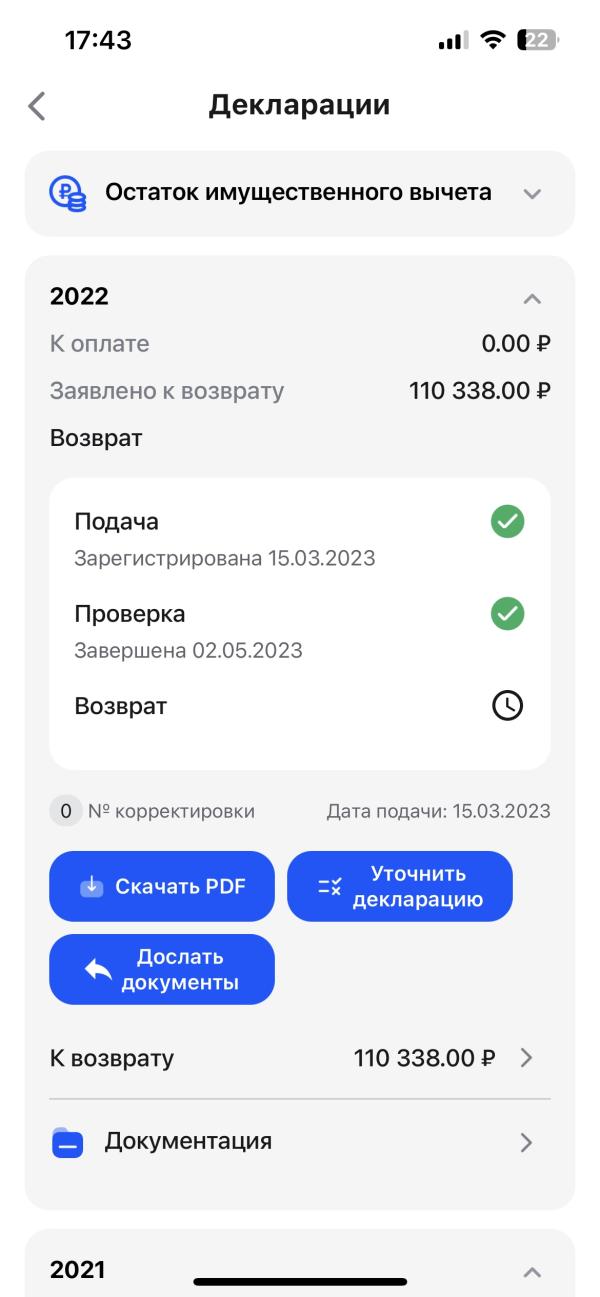600x1297 pixels.
Task: Tap the blue folder icon beside Документация
Action: pos(68,1142)
